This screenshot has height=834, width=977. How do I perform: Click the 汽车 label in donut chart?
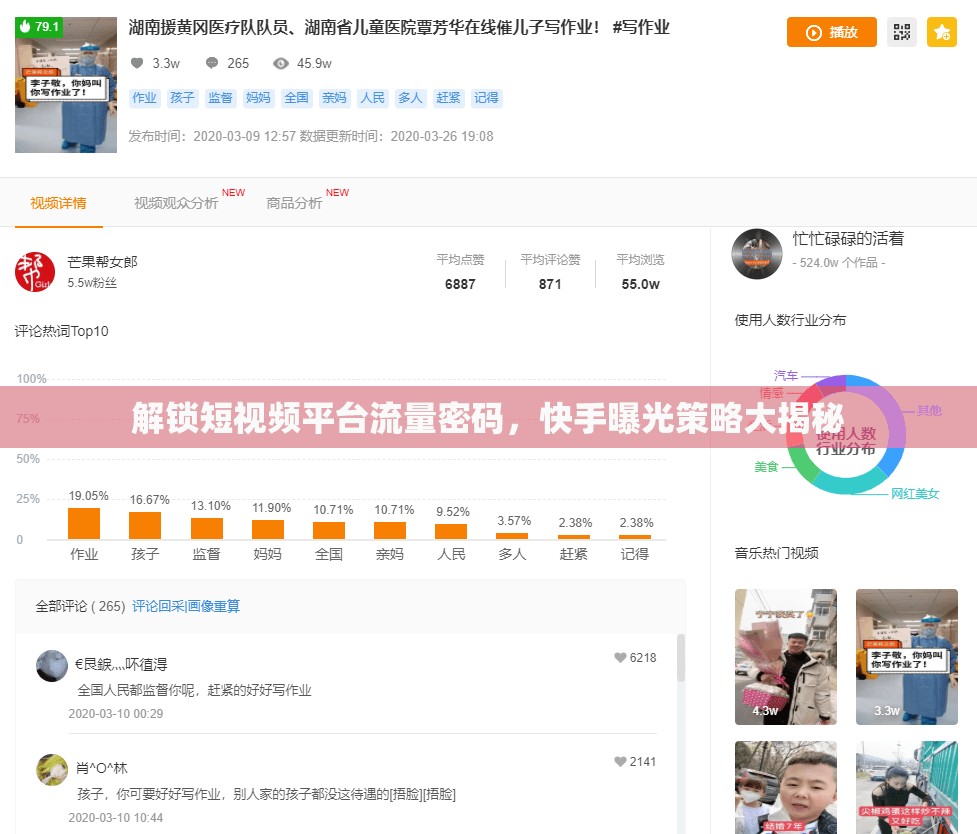tap(786, 375)
